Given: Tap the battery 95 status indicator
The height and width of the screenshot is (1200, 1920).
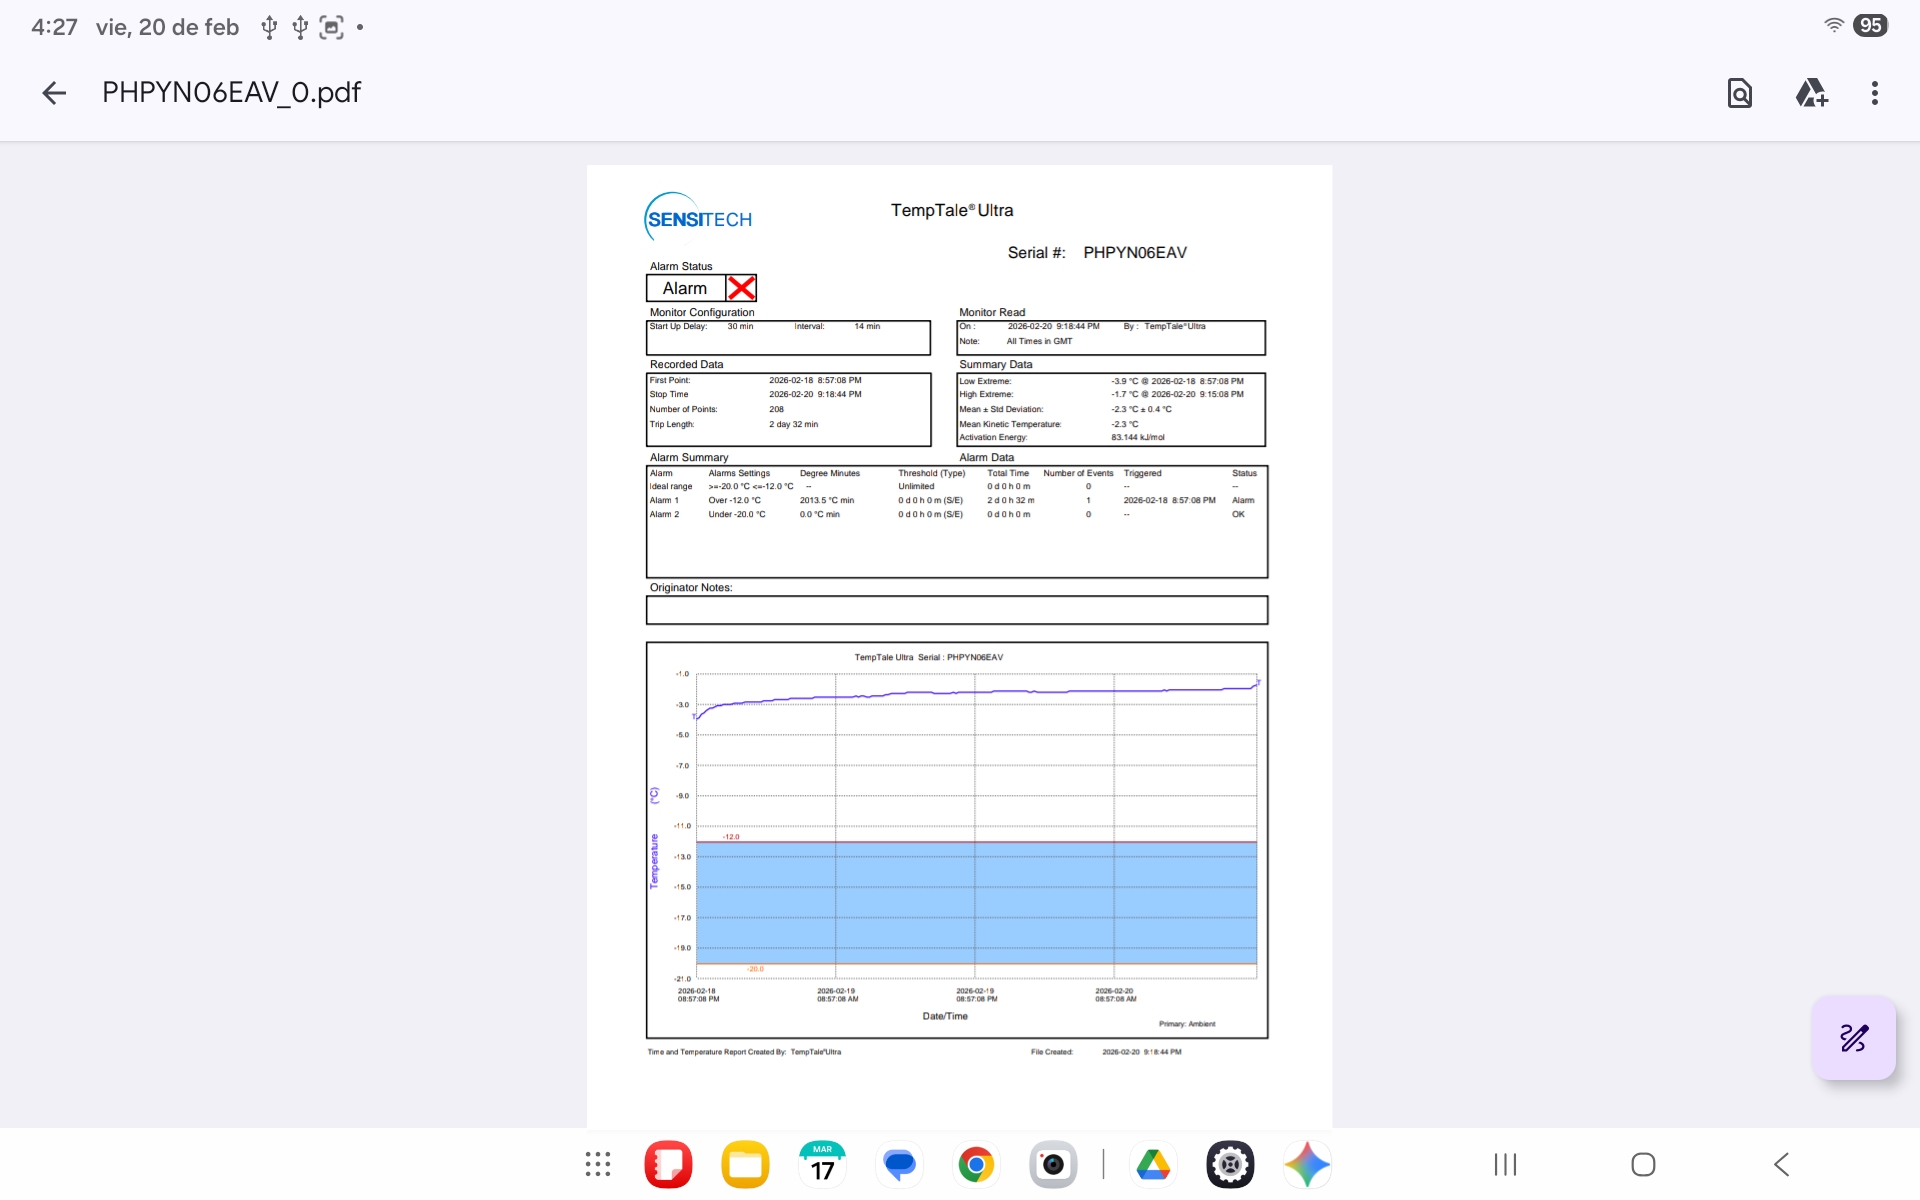Looking at the screenshot, I should [1869, 26].
